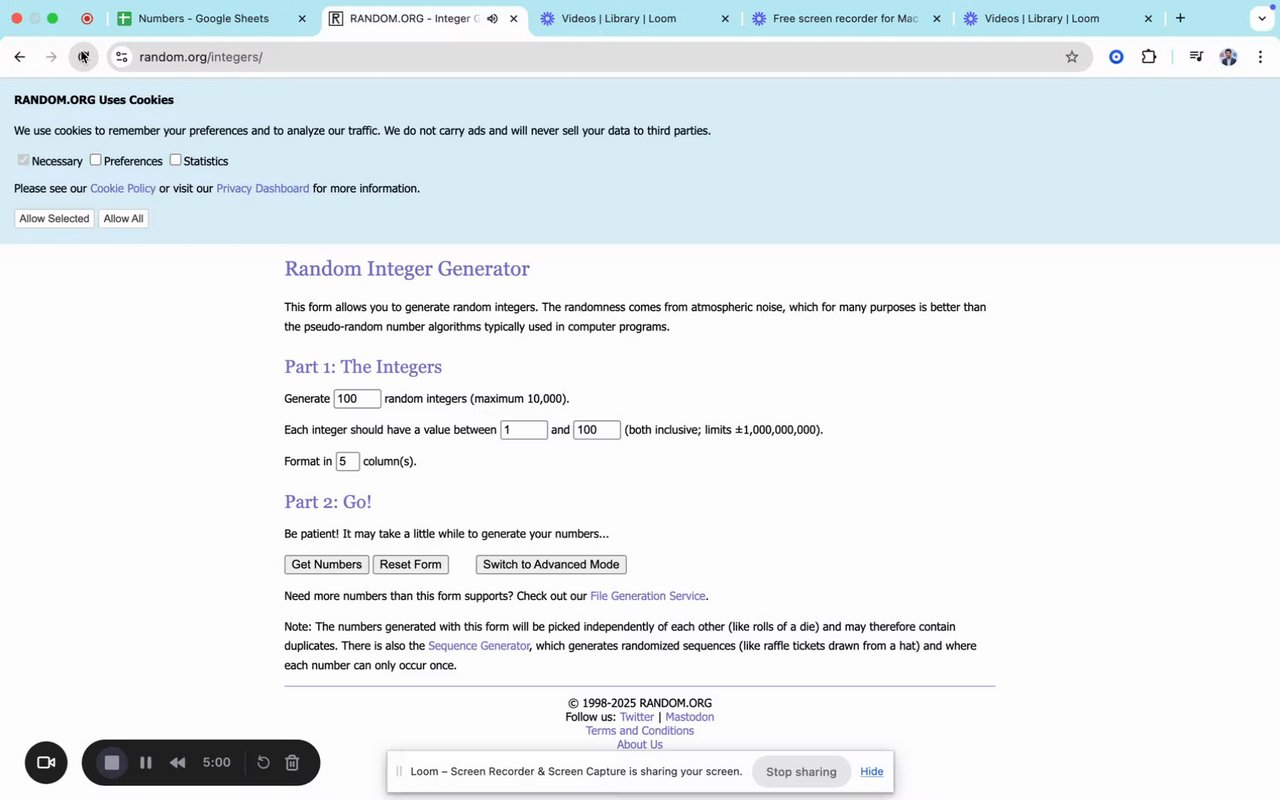
Task: Click the address bar URL field
Action: (600, 57)
